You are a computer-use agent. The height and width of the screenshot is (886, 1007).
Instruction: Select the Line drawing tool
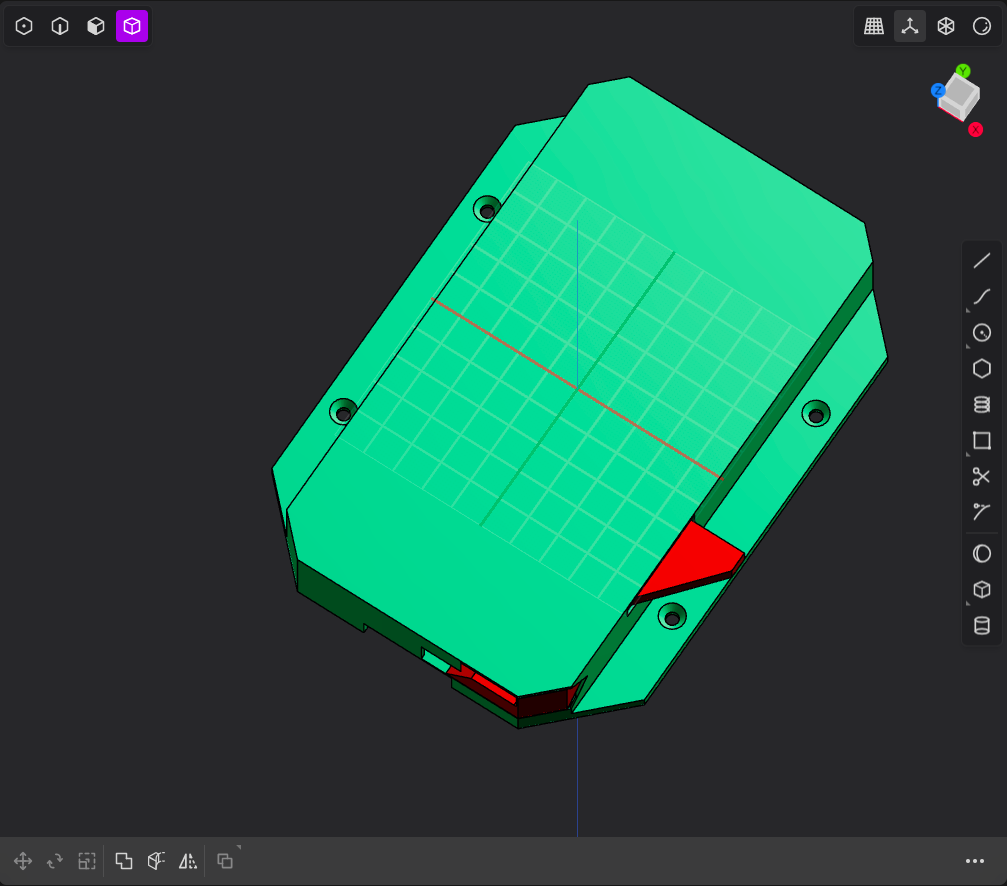click(981, 261)
